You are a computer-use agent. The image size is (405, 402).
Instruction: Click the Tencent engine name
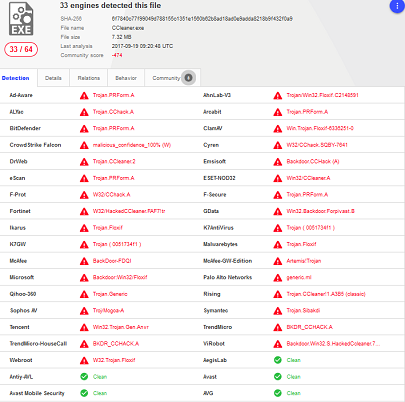[19, 327]
